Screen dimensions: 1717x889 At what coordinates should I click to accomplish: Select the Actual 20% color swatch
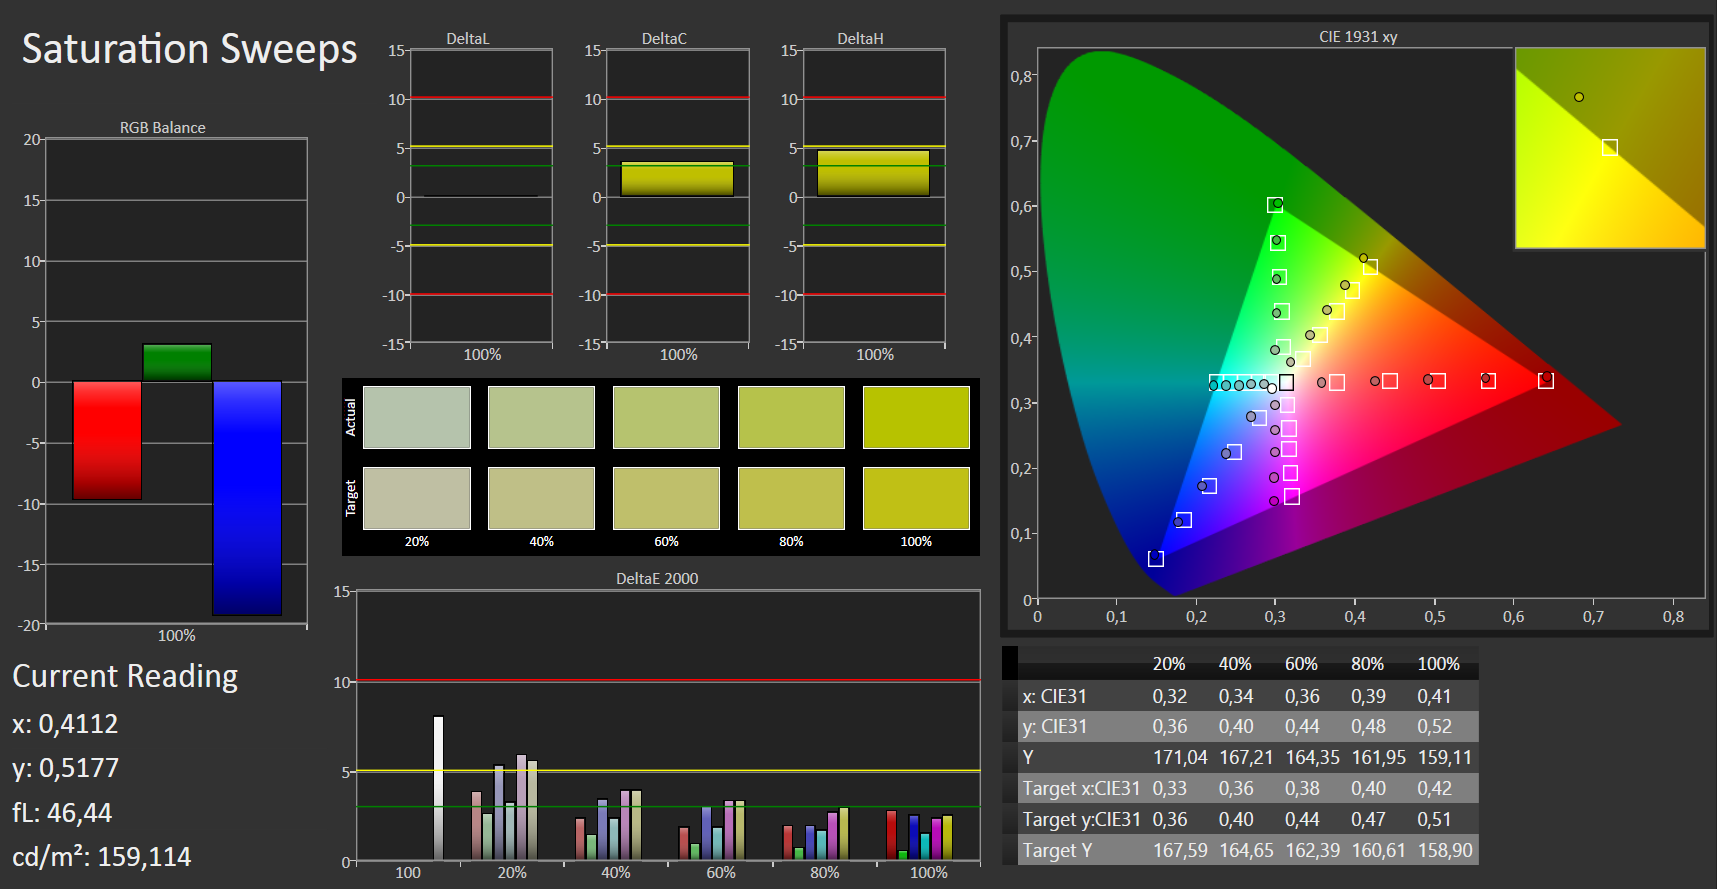tap(417, 417)
